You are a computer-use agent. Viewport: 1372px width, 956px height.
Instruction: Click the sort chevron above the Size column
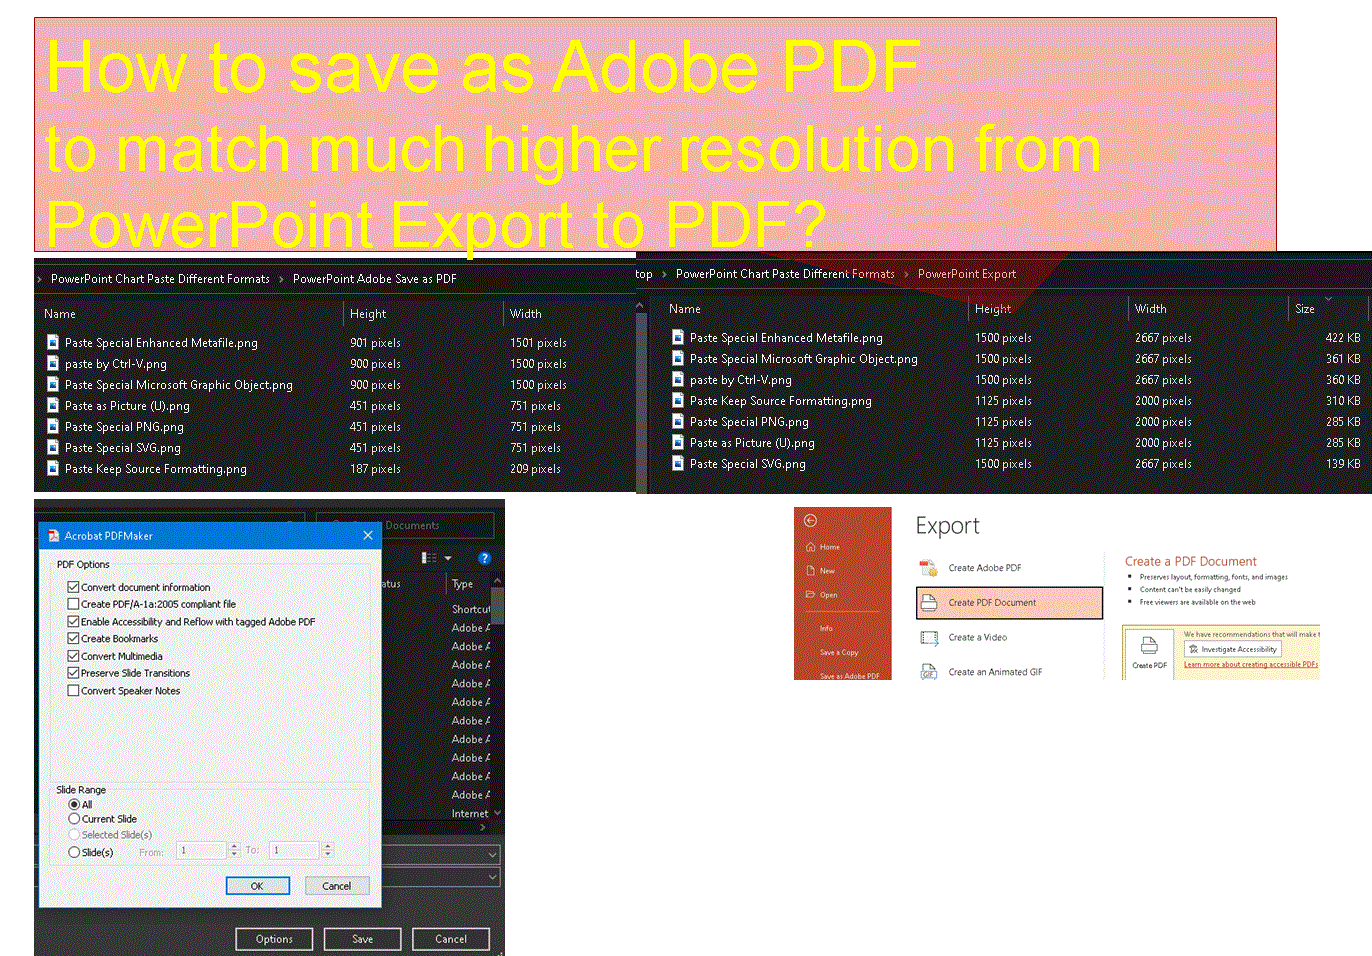(x=1328, y=299)
